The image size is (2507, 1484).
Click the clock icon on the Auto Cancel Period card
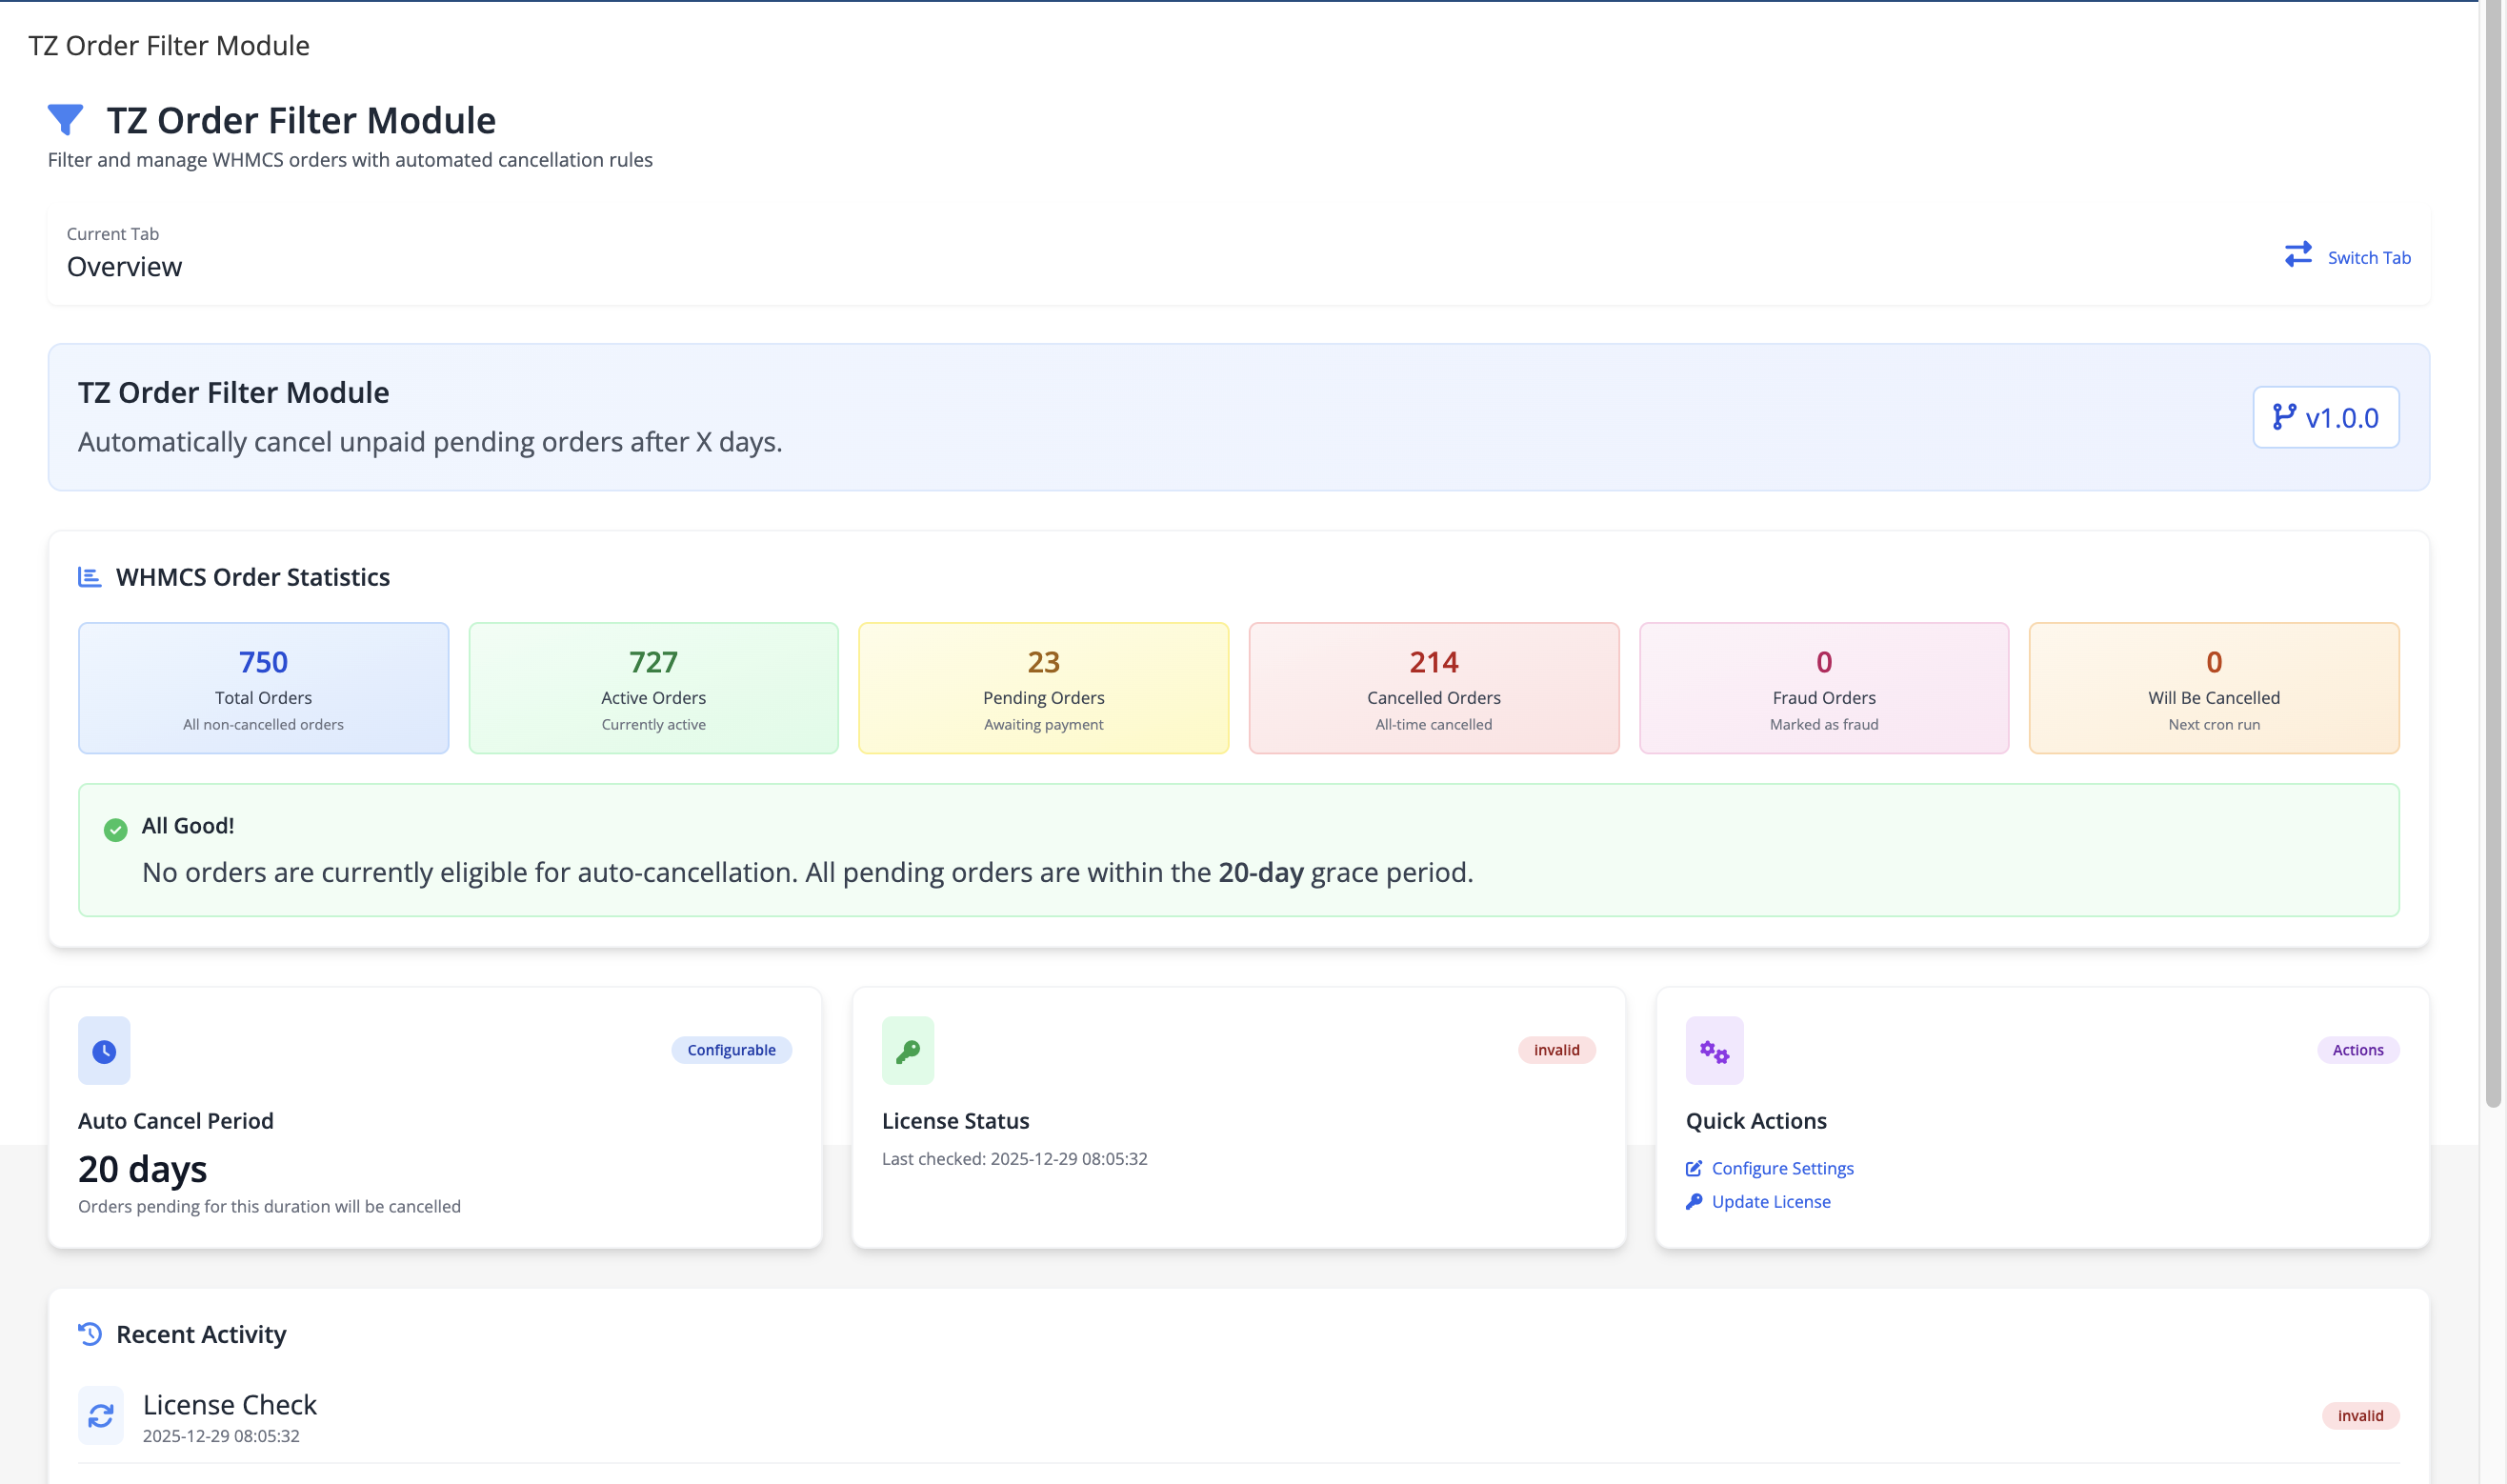[x=104, y=1049]
